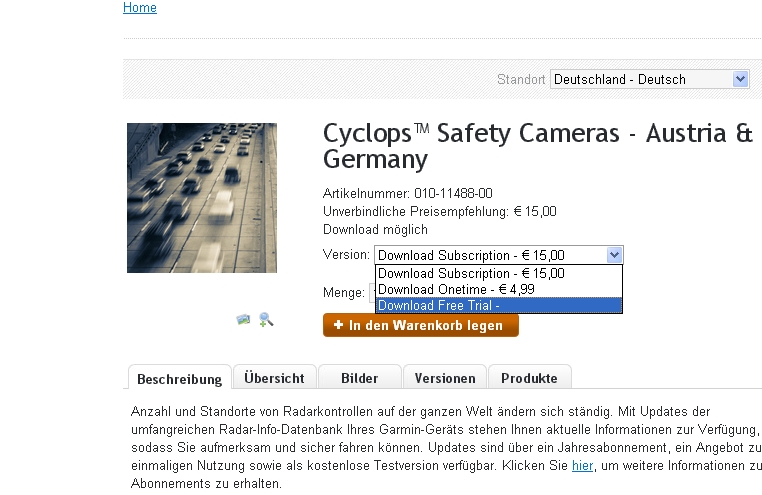Open the Produkte tab

point(529,378)
